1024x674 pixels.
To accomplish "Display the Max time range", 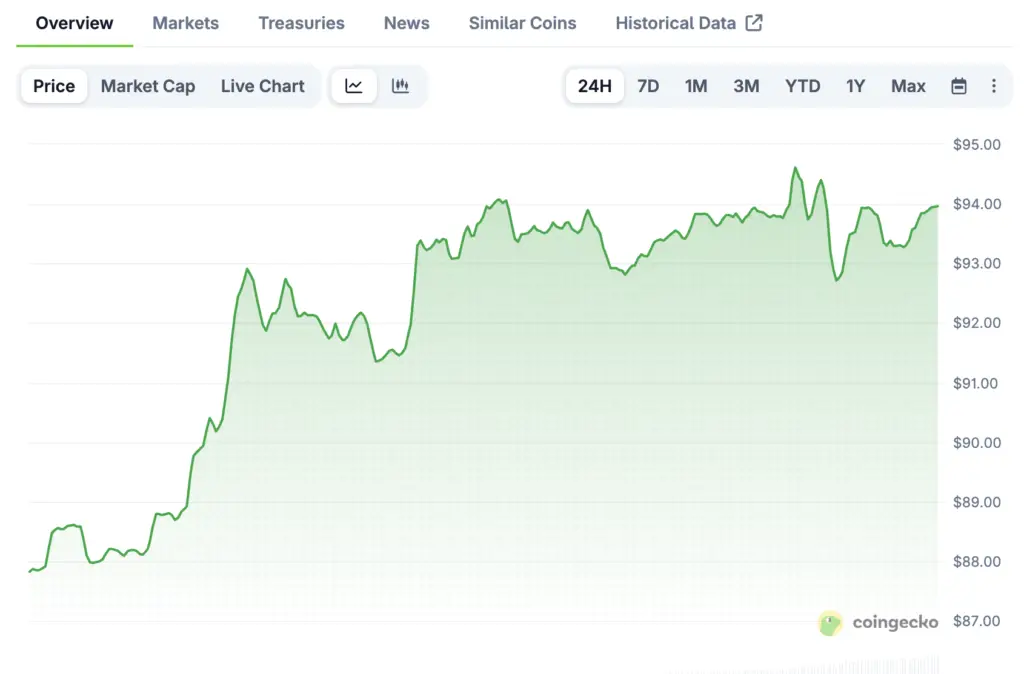I will 908,86.
